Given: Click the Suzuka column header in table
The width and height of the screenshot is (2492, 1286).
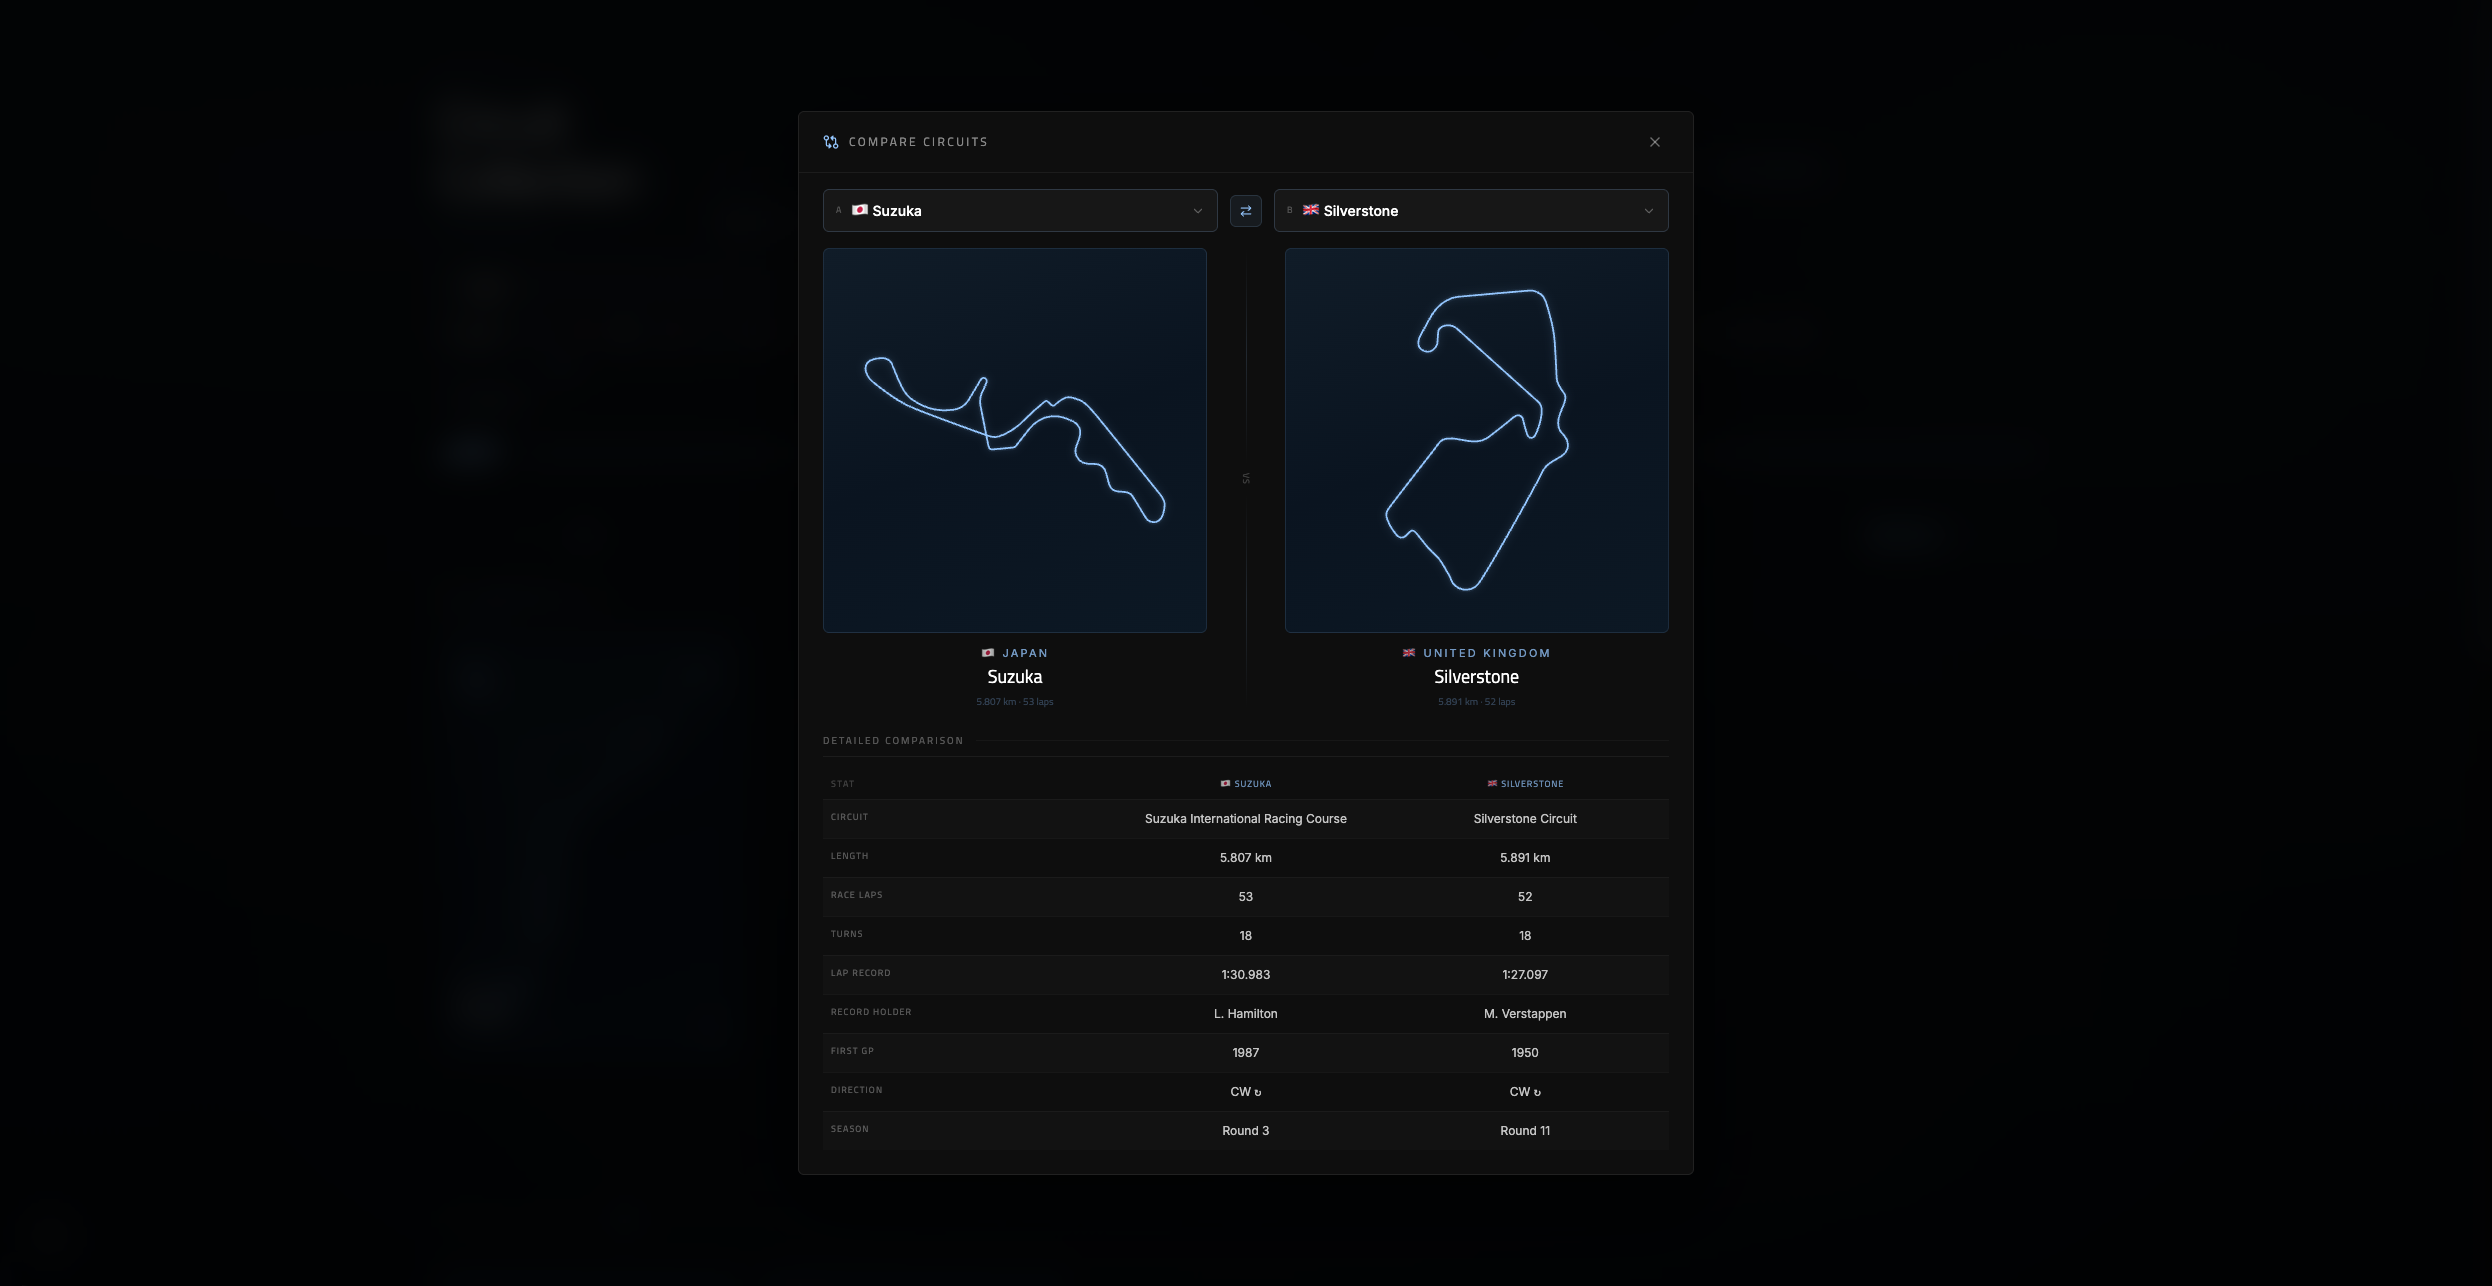Looking at the screenshot, I should [x=1246, y=784].
